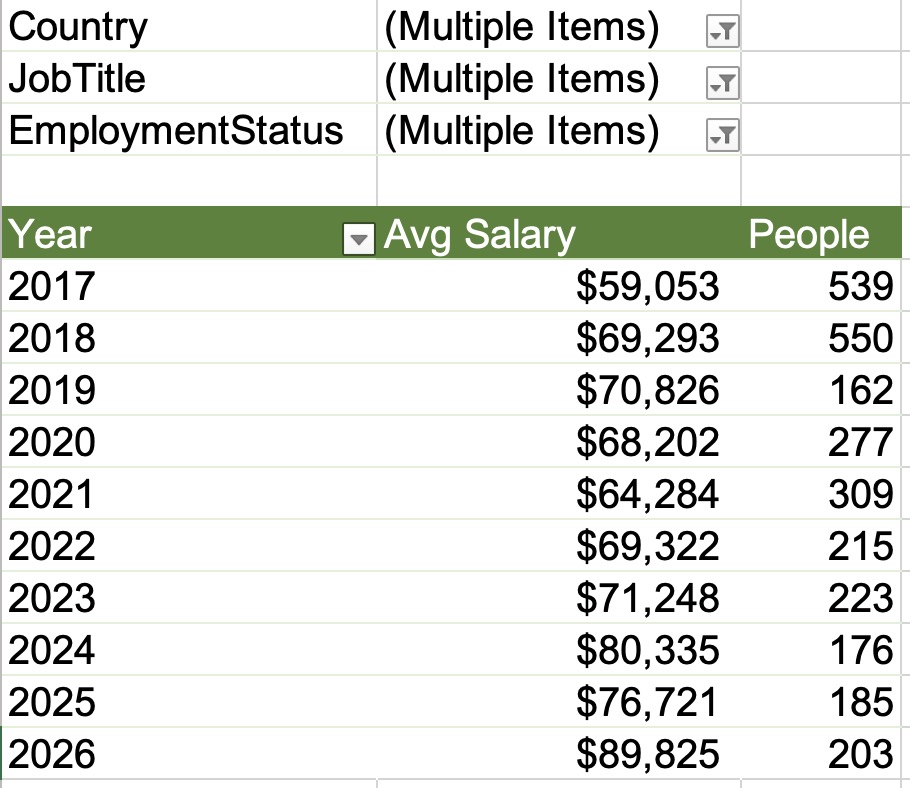Viewport: 910px width, 788px height.
Task: Expand the Year column filter arrow
Action: pos(357,238)
